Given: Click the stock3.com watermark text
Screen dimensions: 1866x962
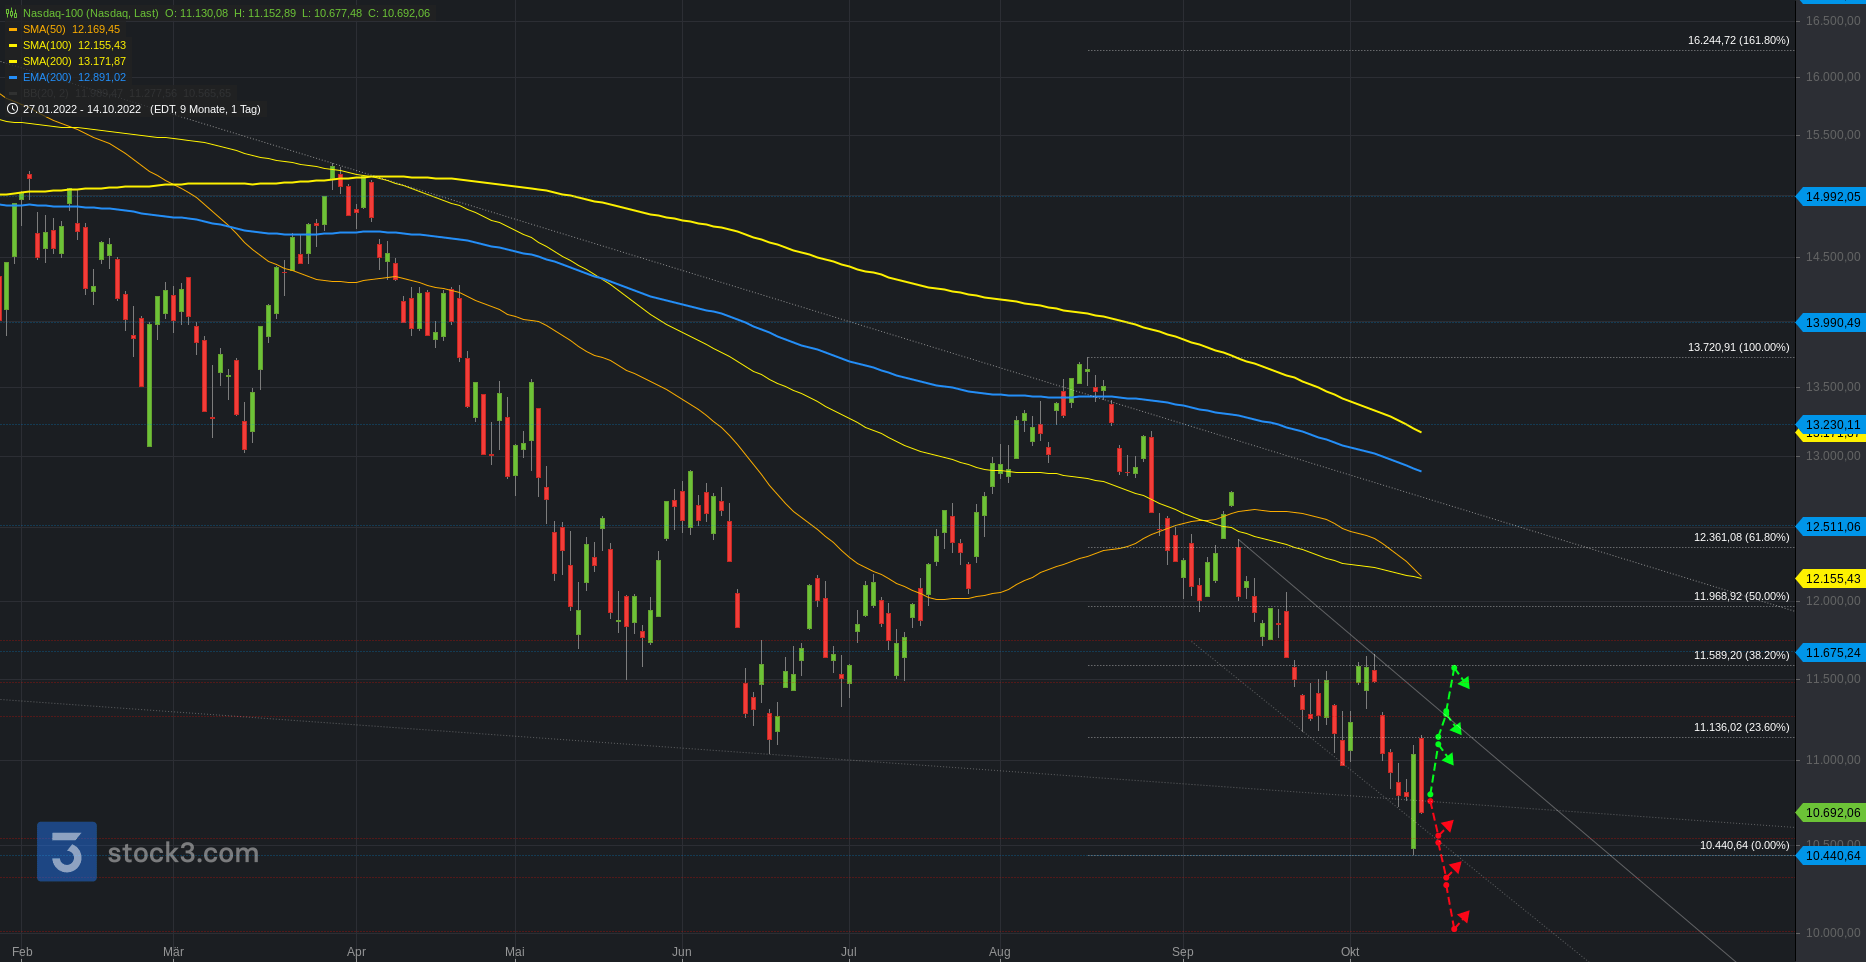Looking at the screenshot, I should [x=183, y=853].
